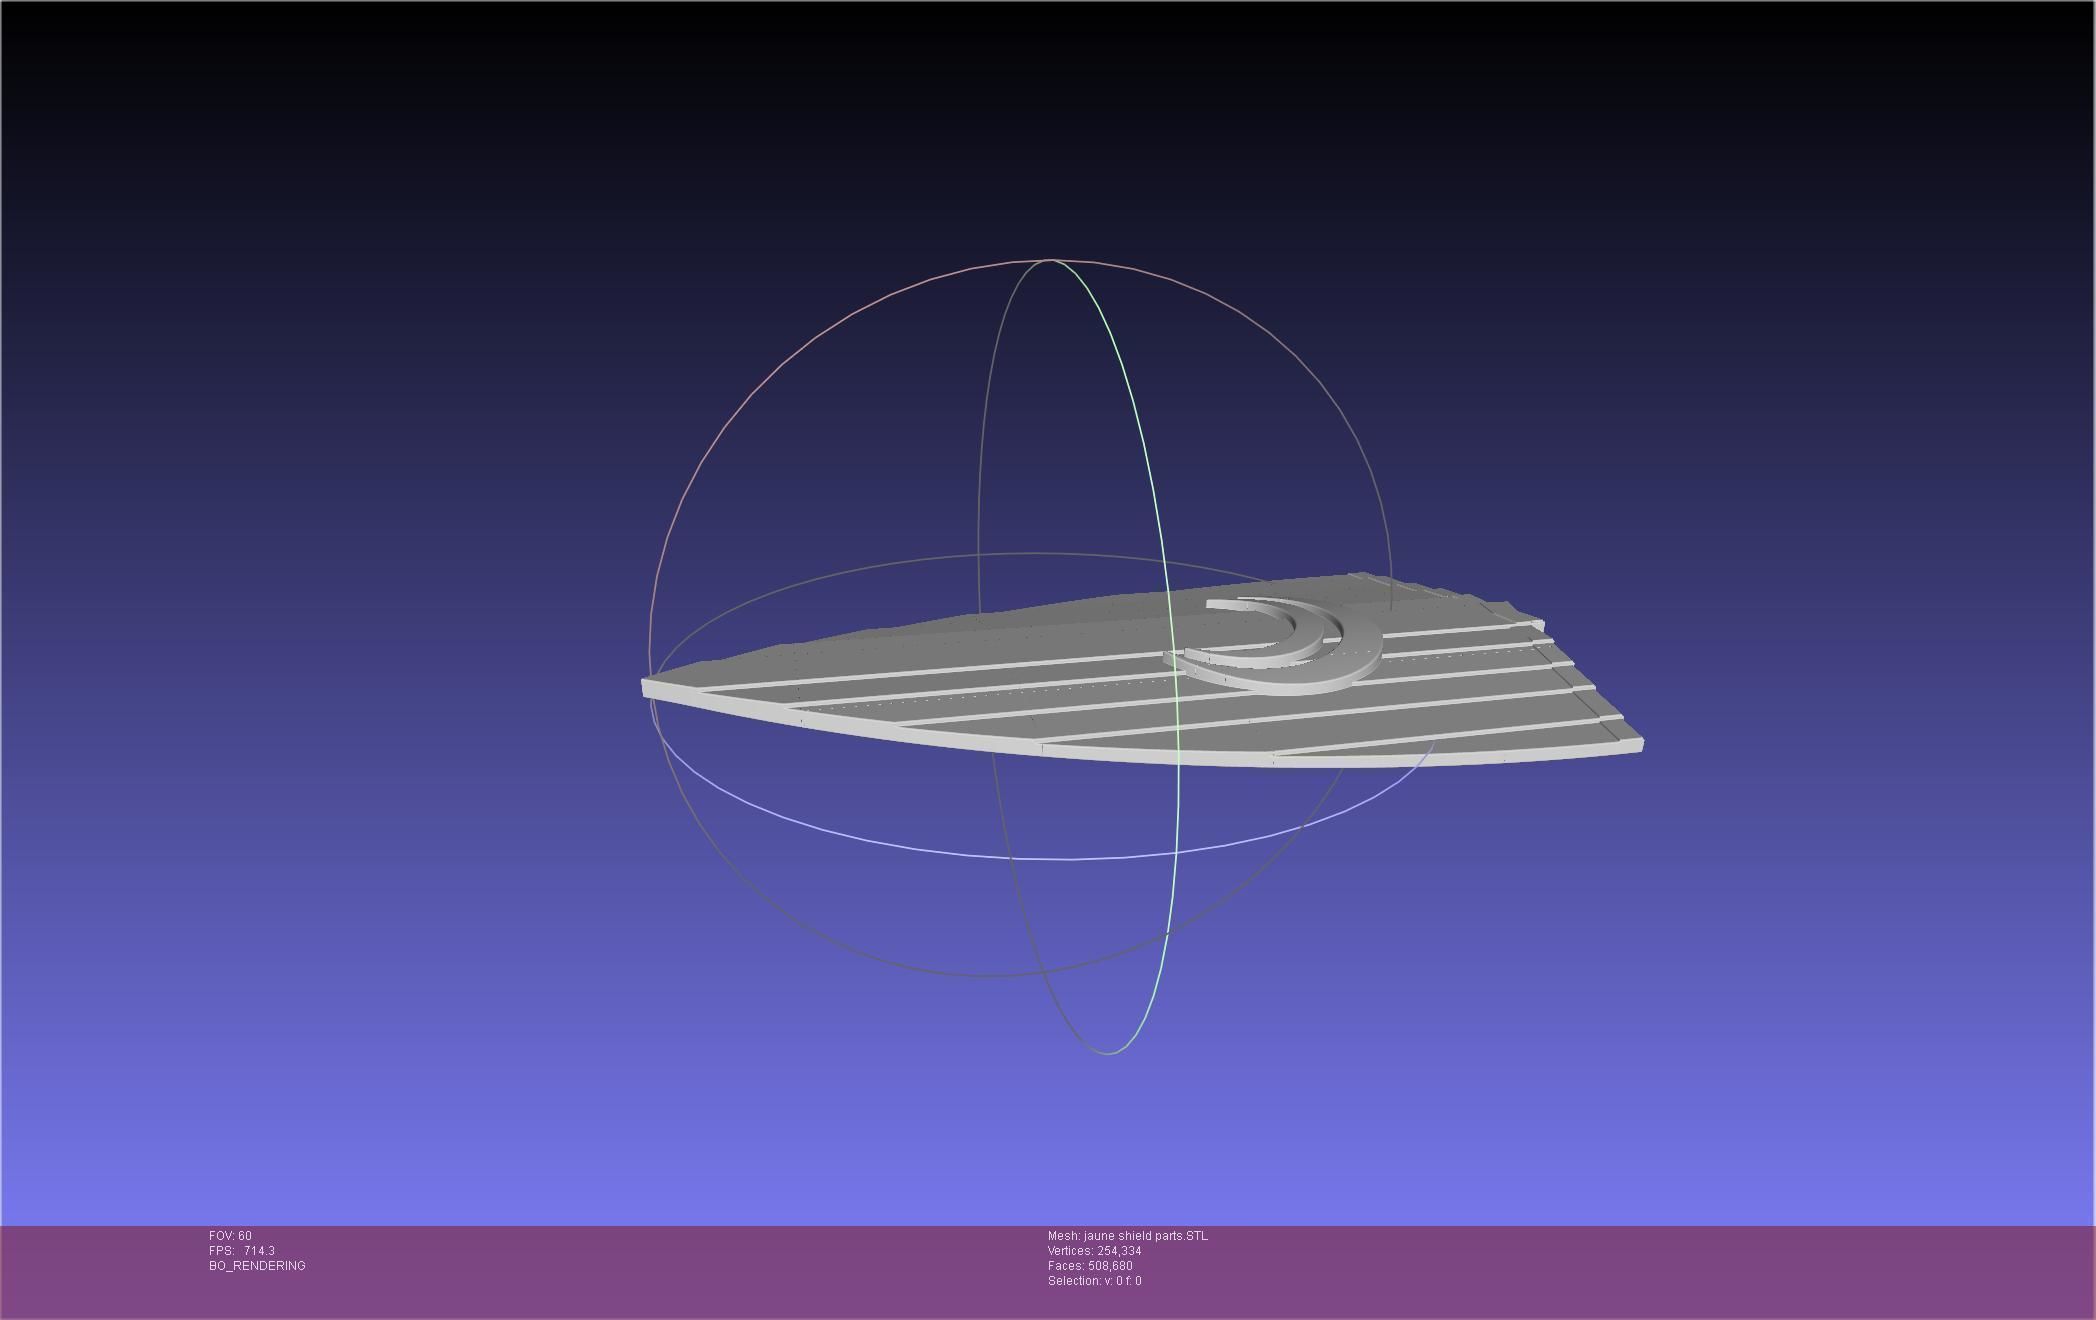Click the Selection: v: 0 f: 0 line
Screen dimensions: 2096x1320
pyautogui.click(x=1094, y=1281)
